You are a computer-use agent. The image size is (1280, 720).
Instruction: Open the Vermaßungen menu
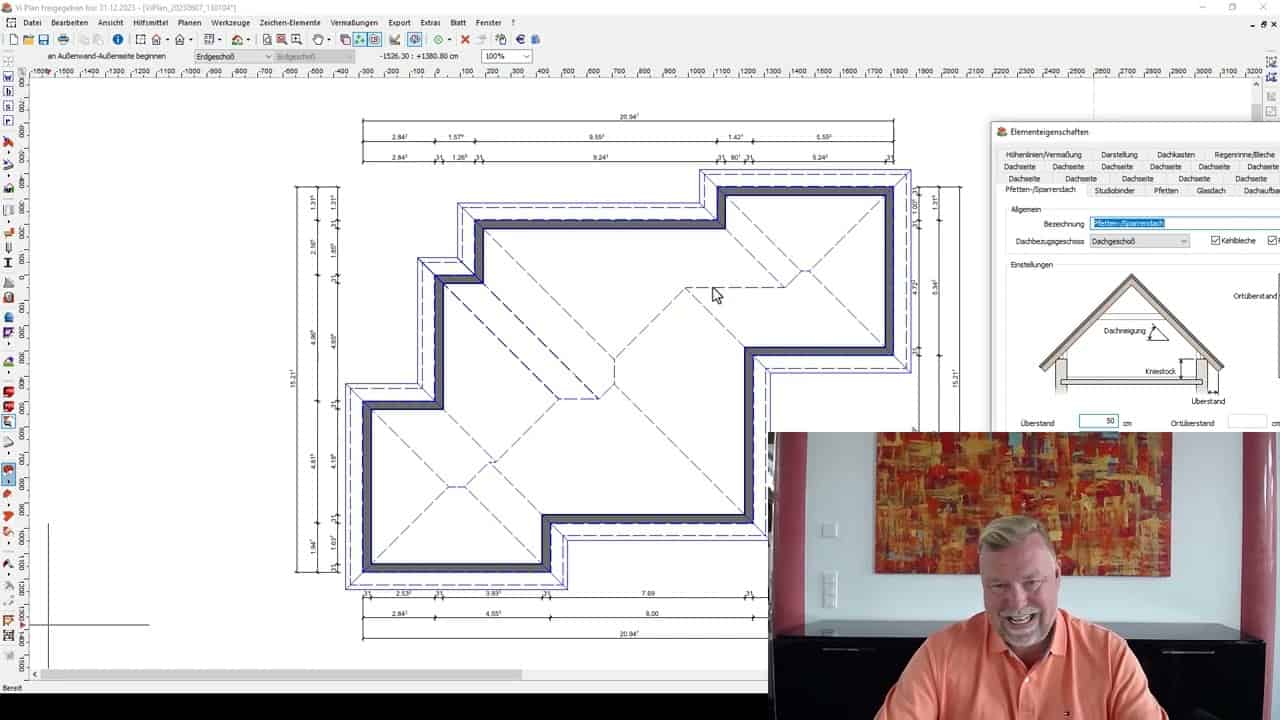(355, 22)
